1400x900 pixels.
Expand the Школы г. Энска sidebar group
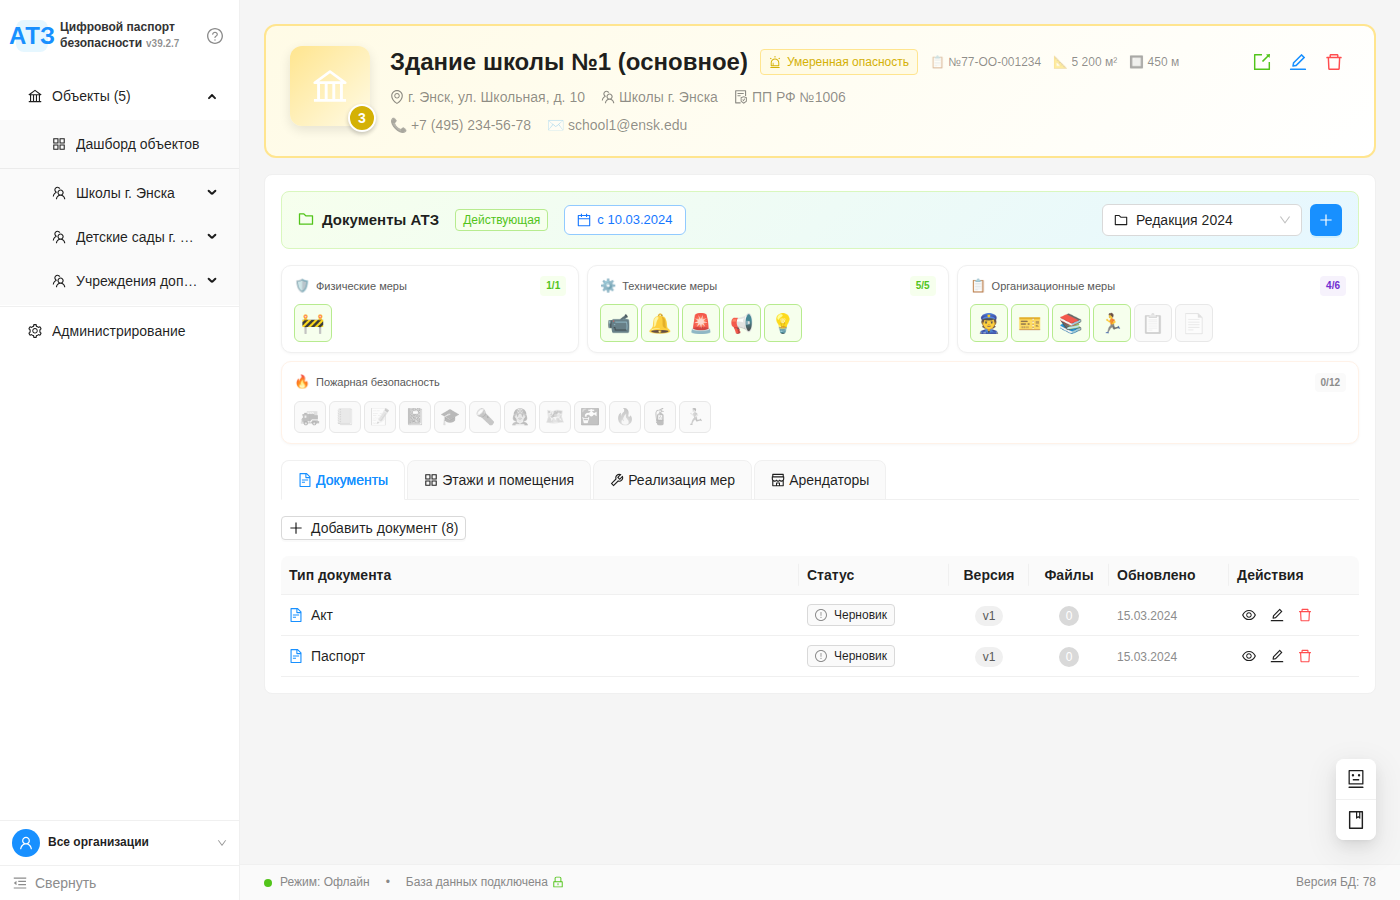point(125,192)
